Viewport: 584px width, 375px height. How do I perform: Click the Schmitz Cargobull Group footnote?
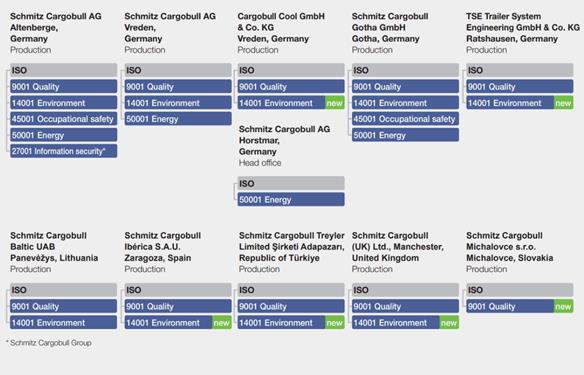click(49, 343)
